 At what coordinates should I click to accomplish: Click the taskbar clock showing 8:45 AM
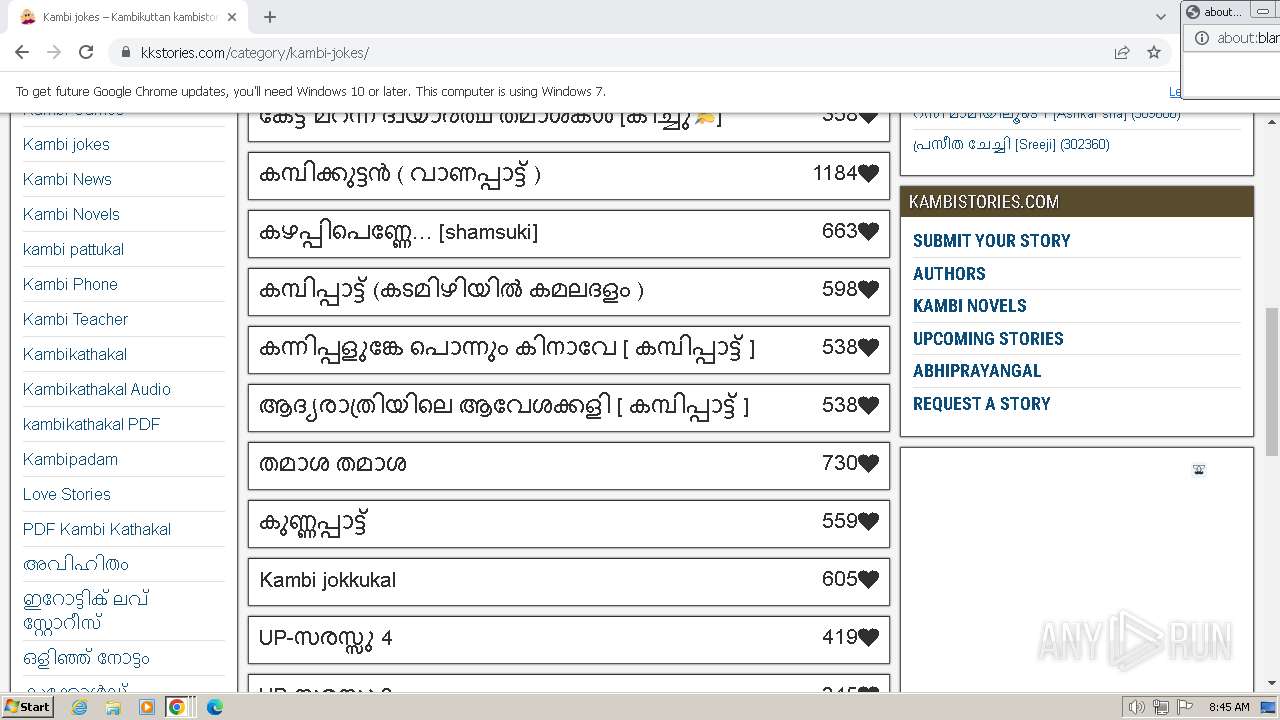(1229, 707)
